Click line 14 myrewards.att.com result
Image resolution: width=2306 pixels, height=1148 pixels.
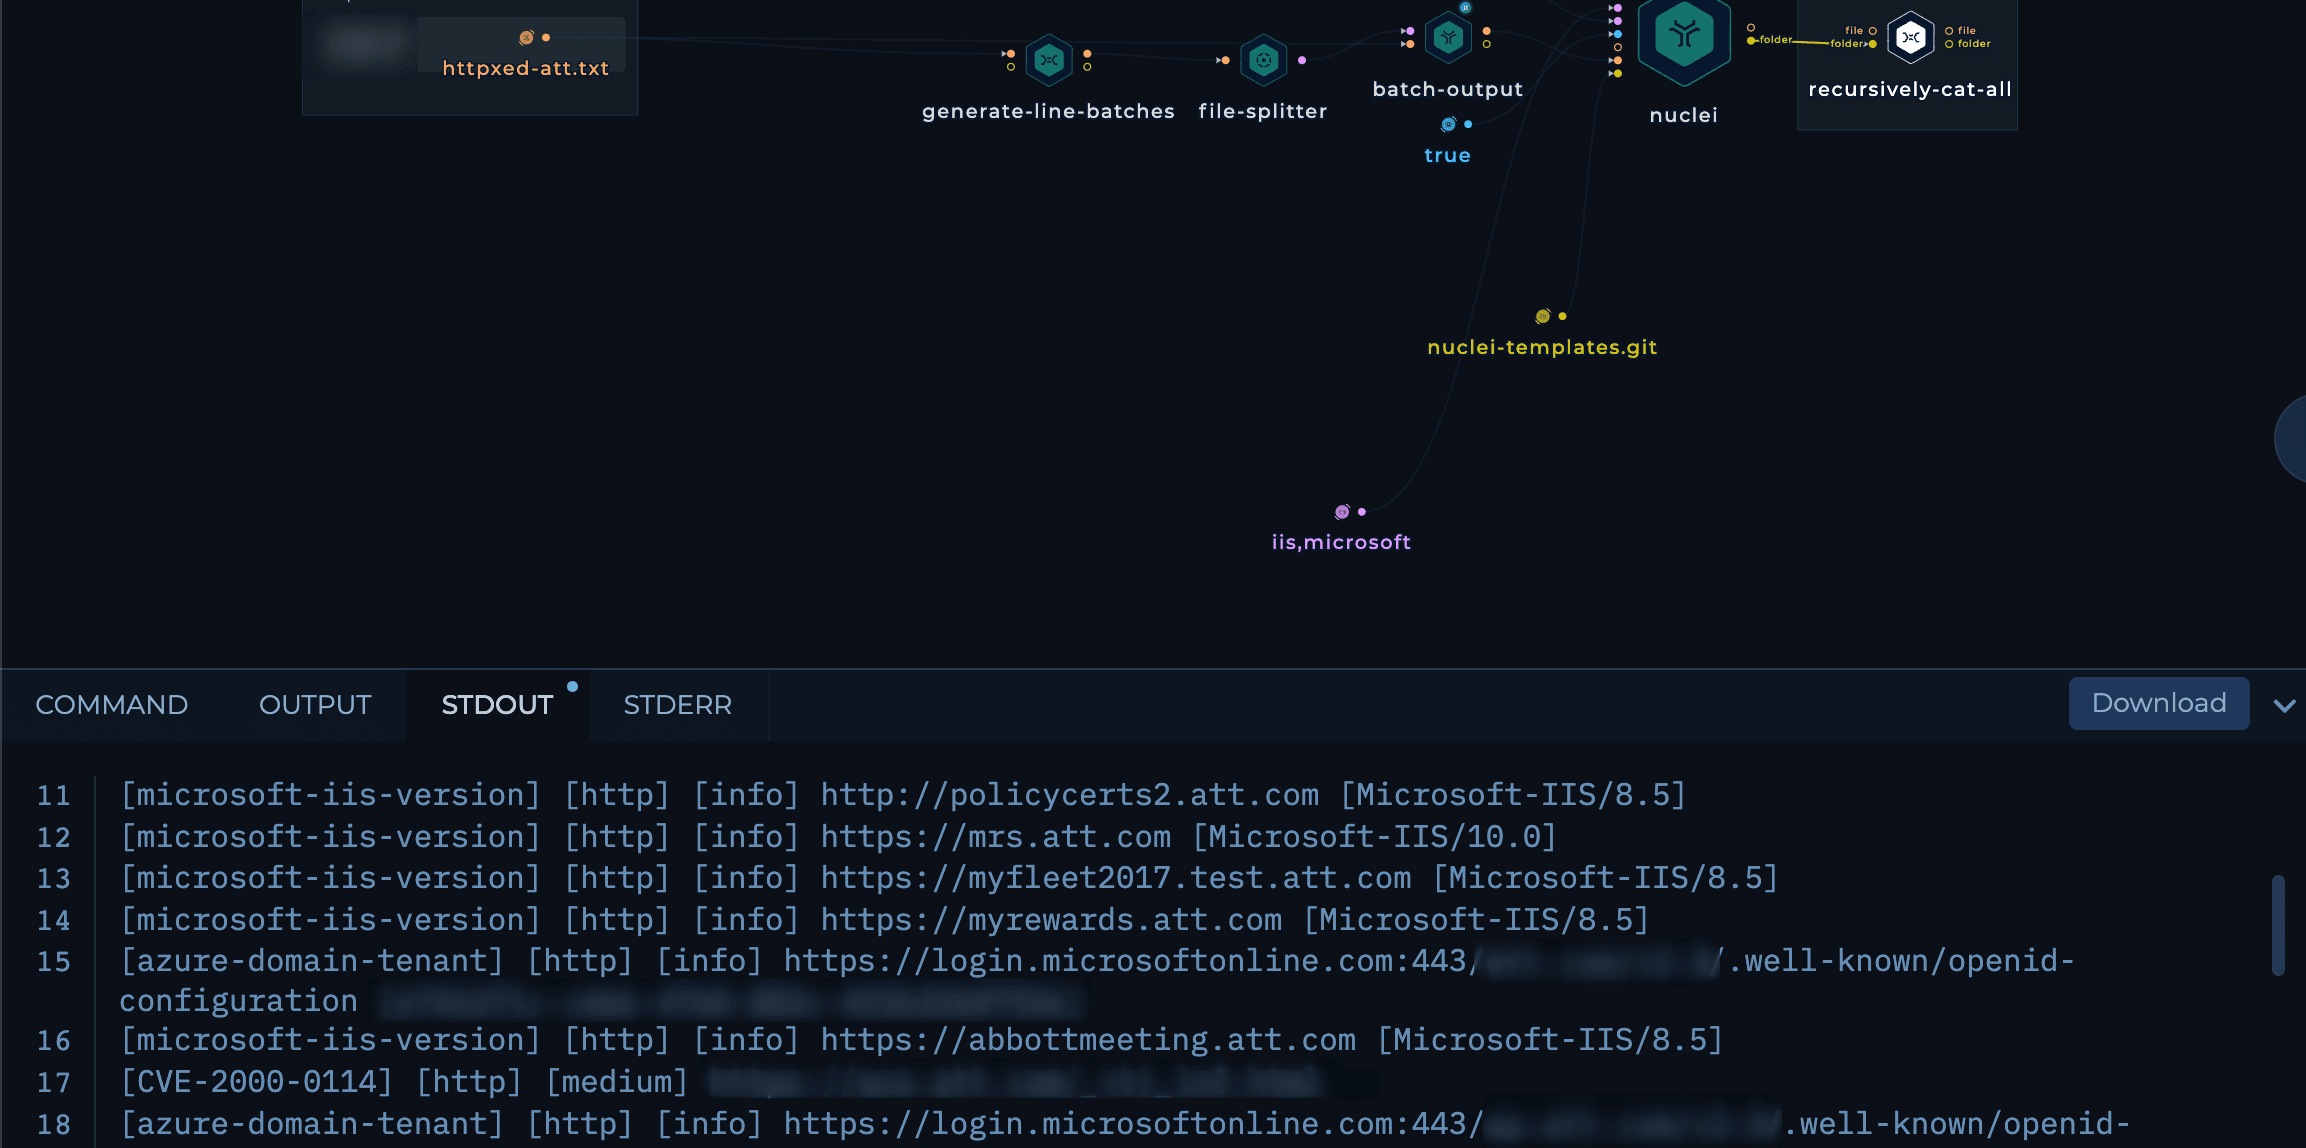pyautogui.click(x=884, y=919)
